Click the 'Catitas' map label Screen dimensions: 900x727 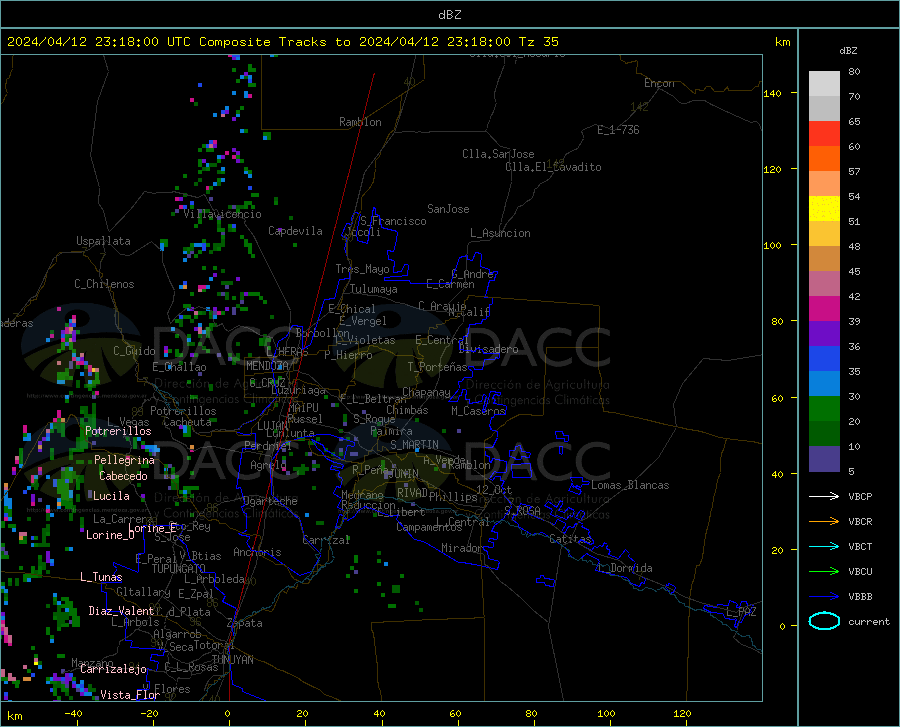click(570, 539)
